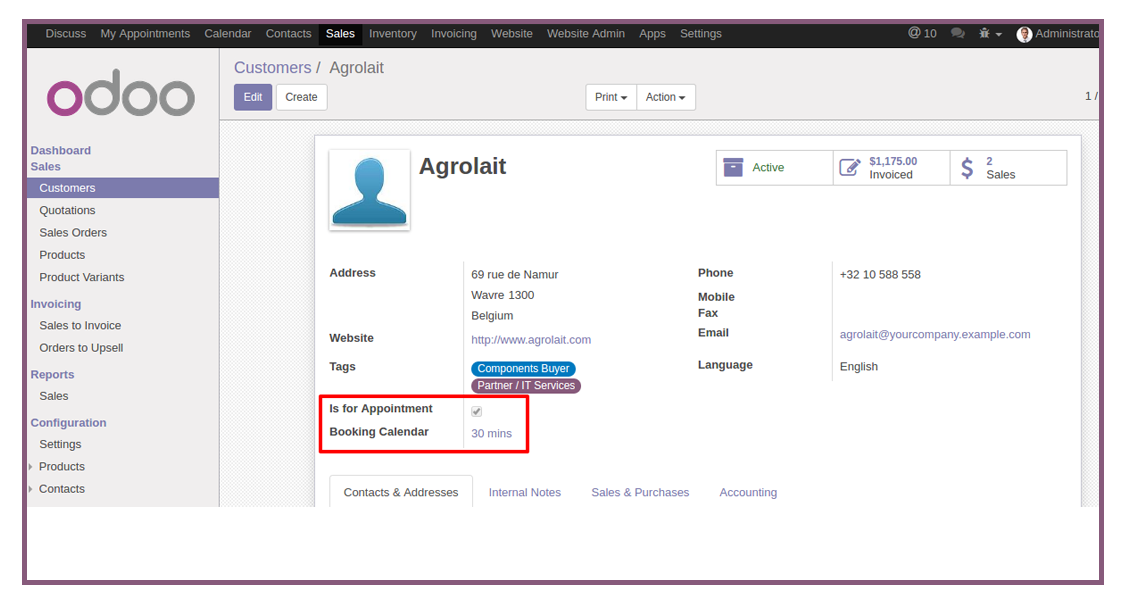The height and width of the screenshot is (607, 1126).
Task: Open the @ 10 mentions indicator
Action: pos(922,33)
